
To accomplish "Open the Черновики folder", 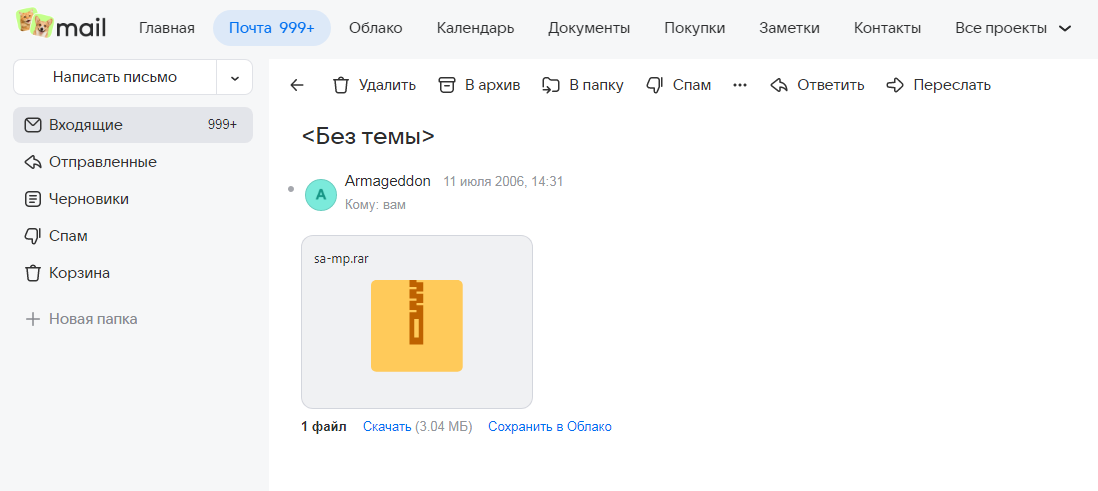I will pos(89,199).
